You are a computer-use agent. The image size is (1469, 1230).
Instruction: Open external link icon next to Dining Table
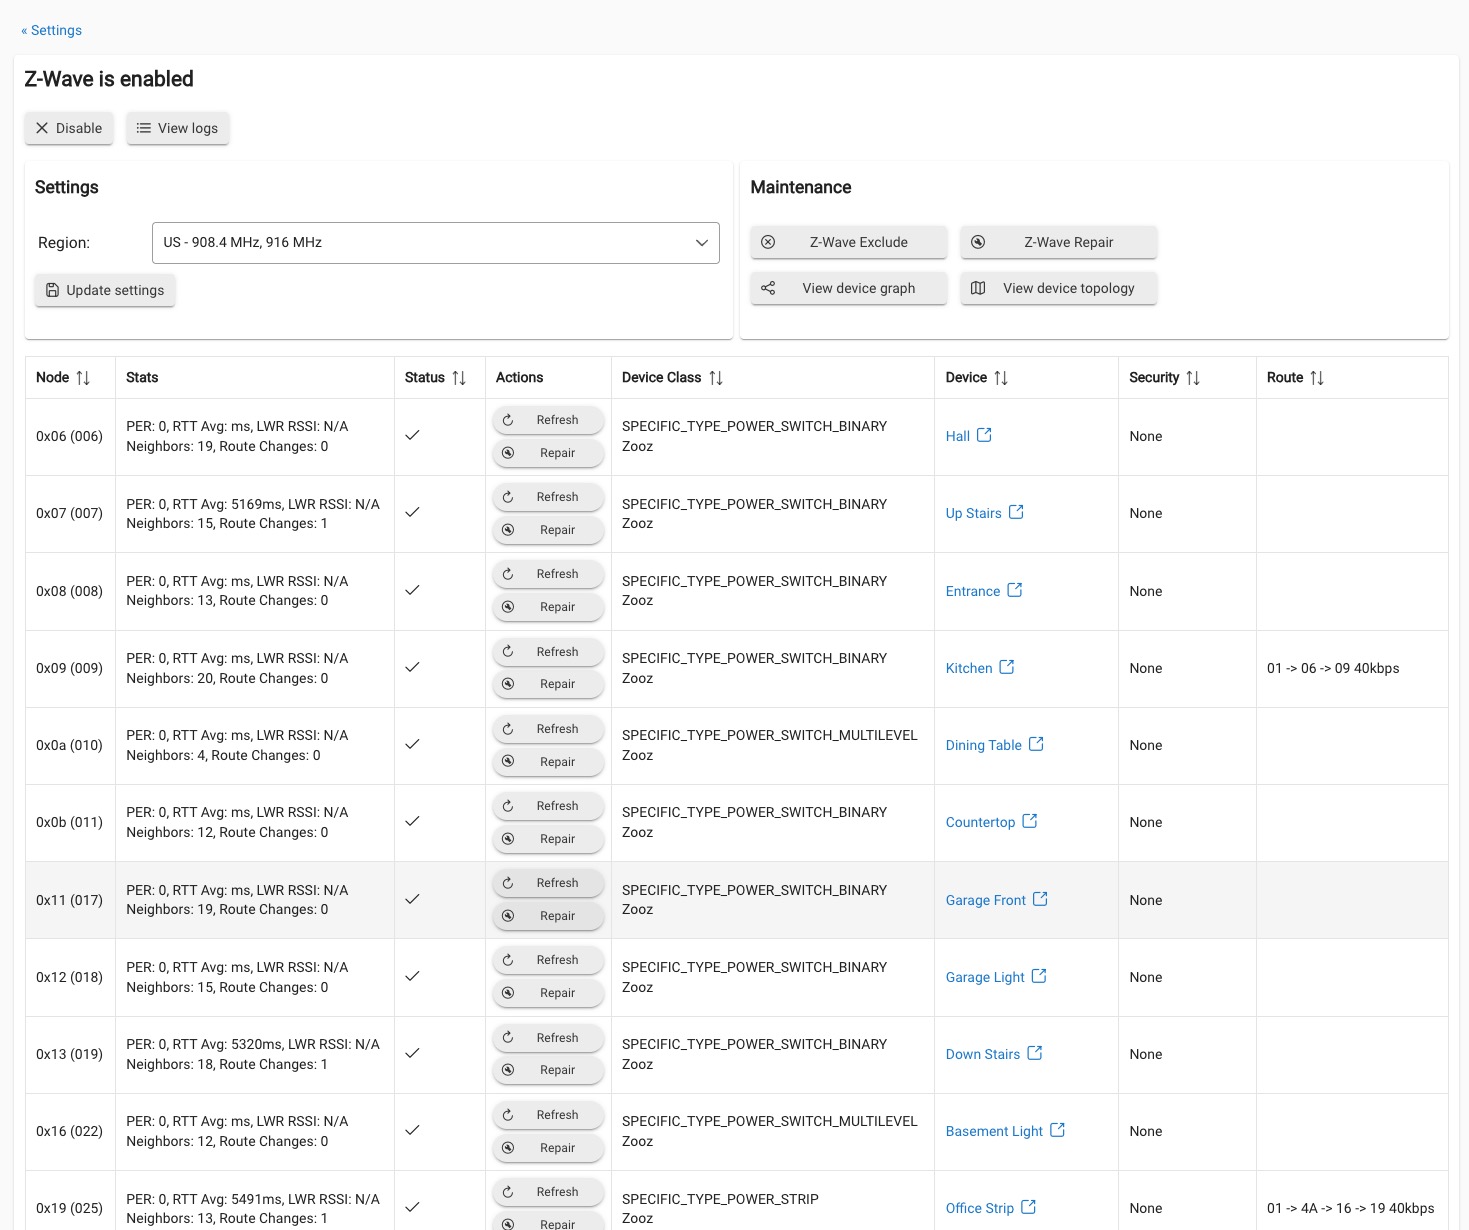(x=1036, y=744)
